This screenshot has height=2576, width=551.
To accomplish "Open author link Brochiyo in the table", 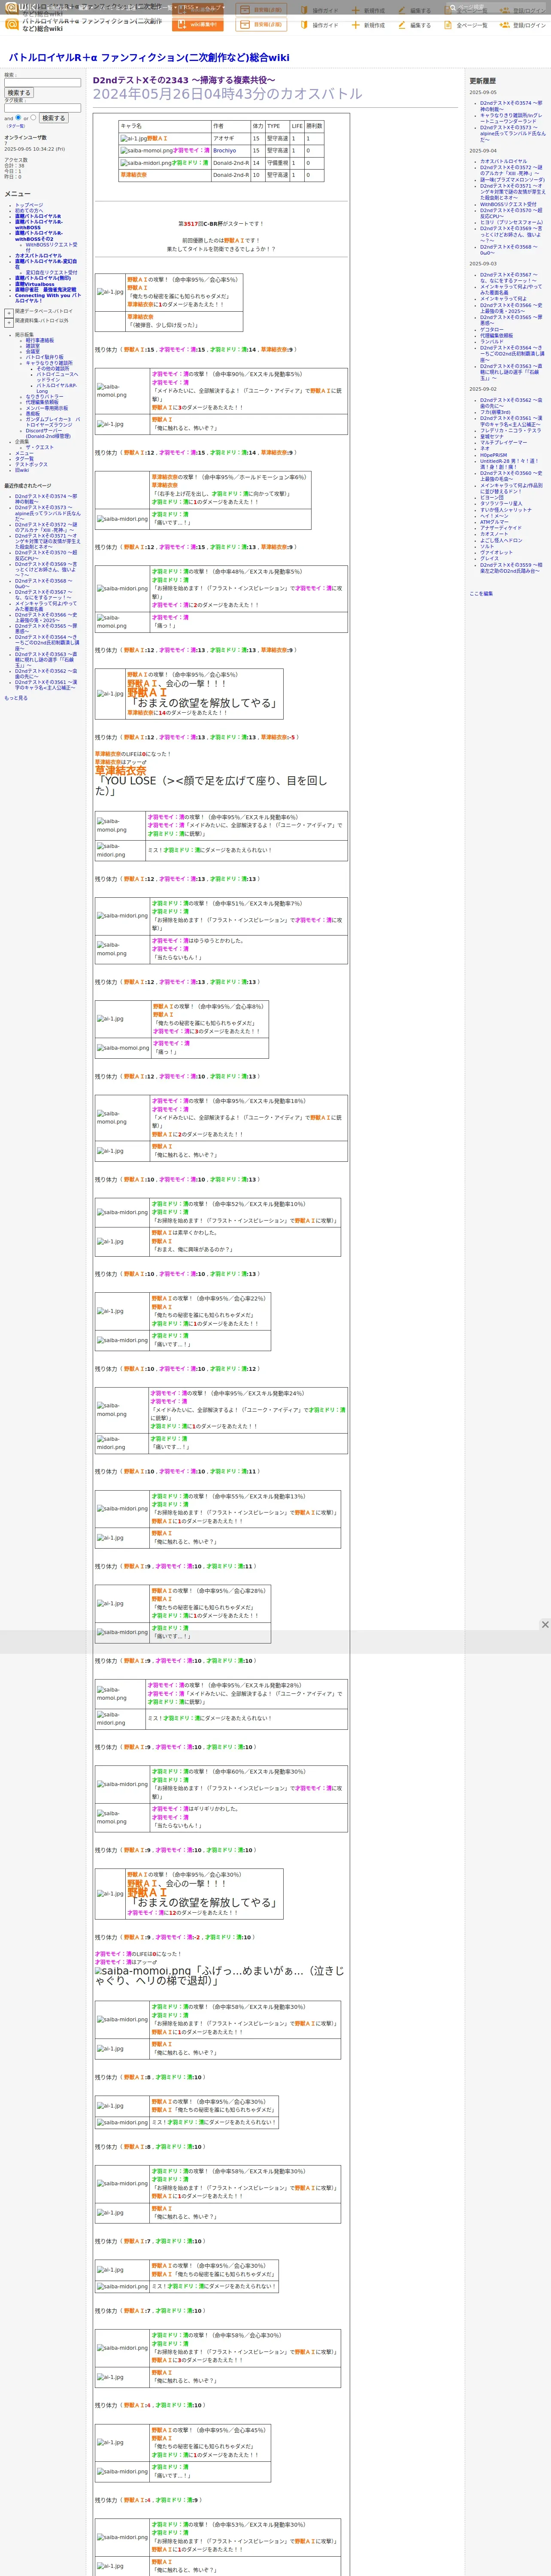I will pos(224,151).
